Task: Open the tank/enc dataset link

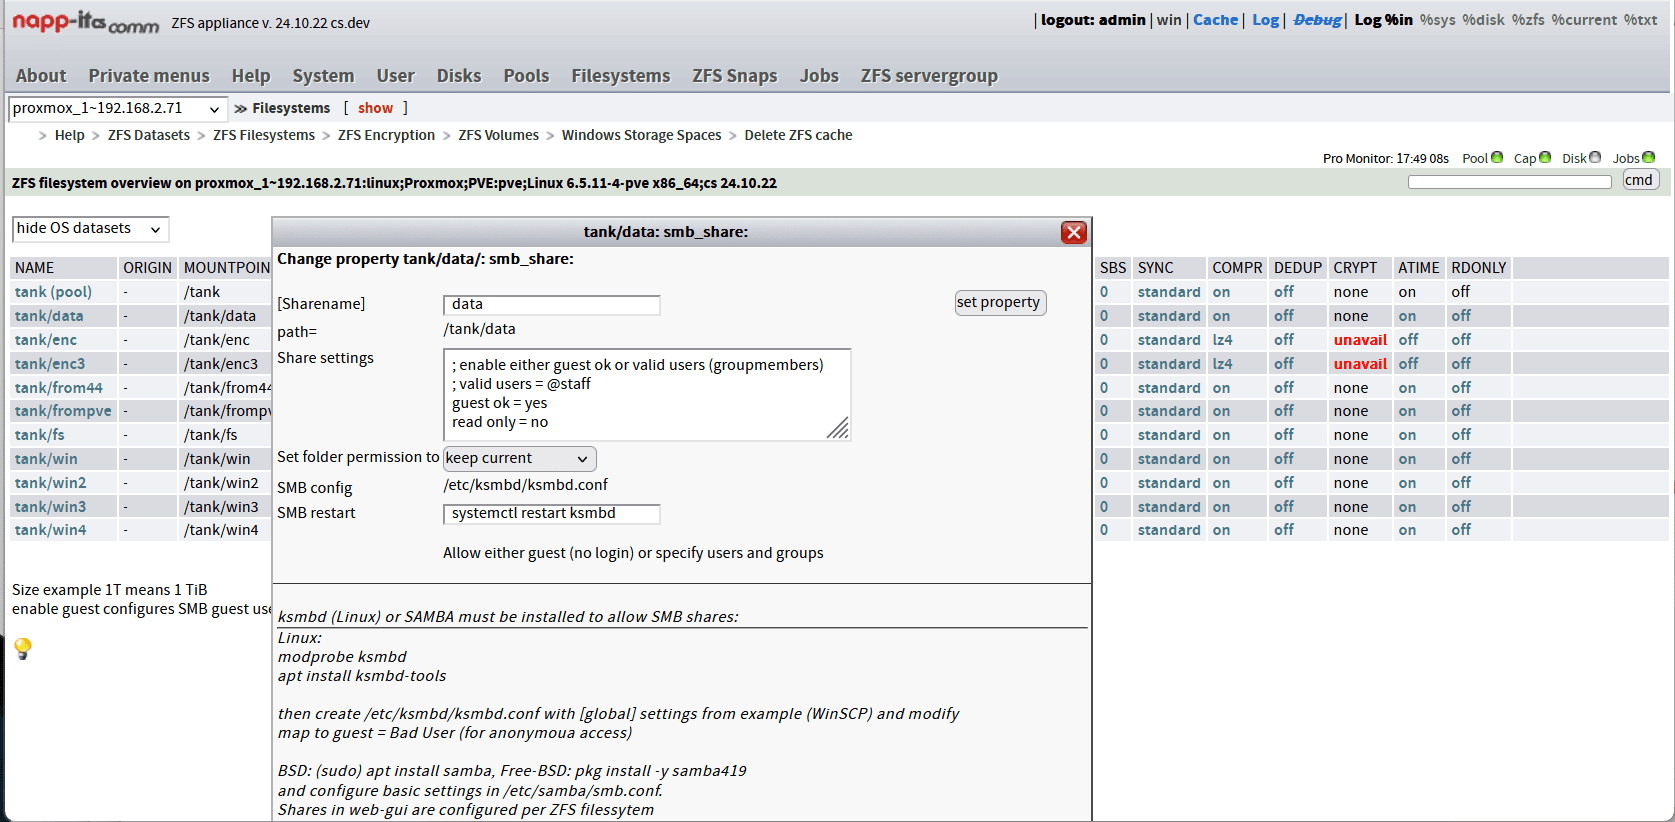Action: pos(45,340)
